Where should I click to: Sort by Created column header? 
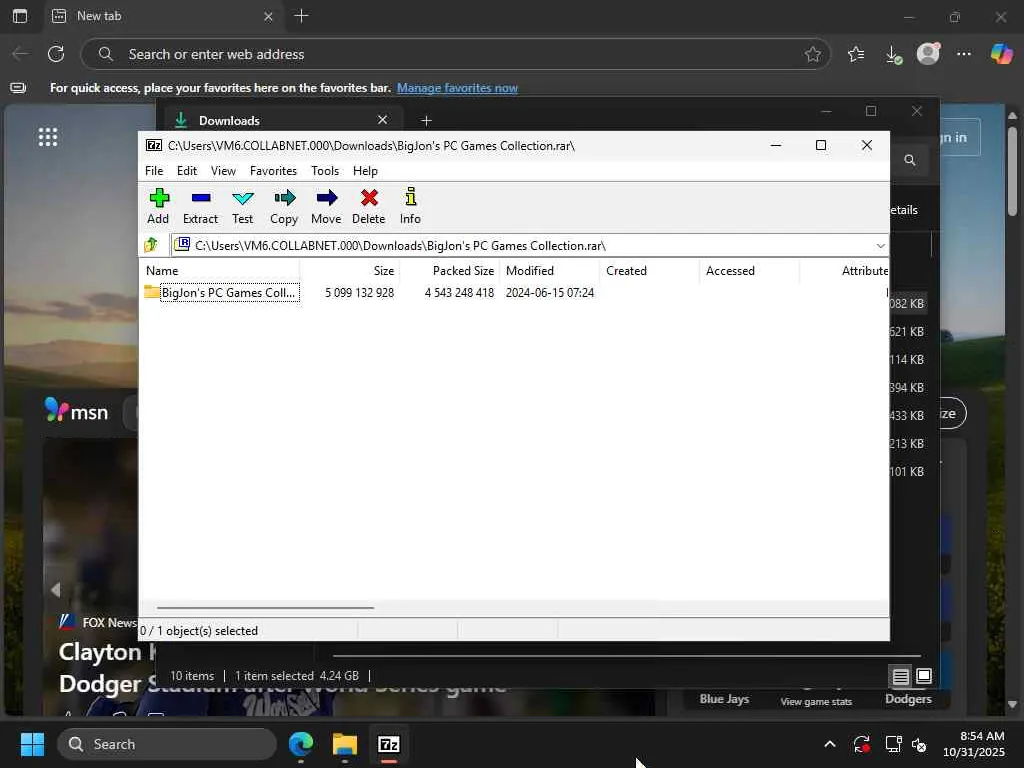coord(650,270)
